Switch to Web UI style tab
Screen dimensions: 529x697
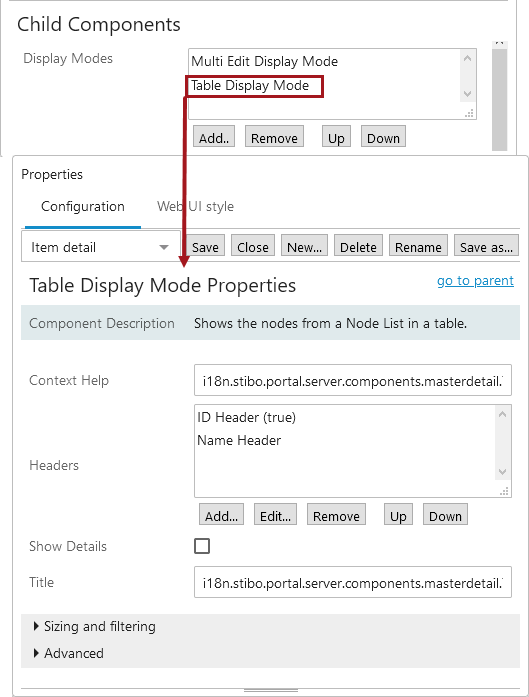[195, 206]
